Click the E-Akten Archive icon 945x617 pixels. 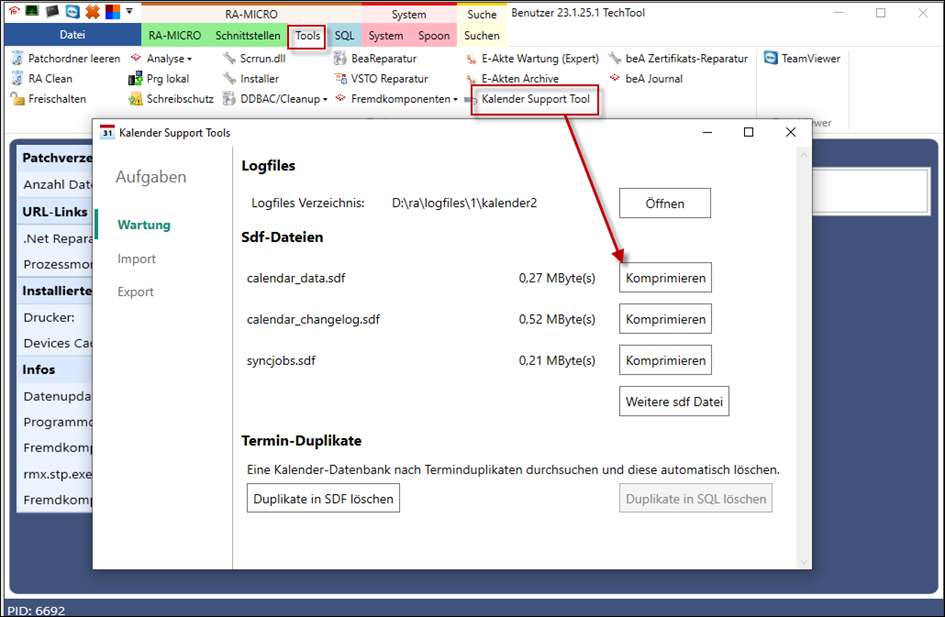tap(471, 79)
